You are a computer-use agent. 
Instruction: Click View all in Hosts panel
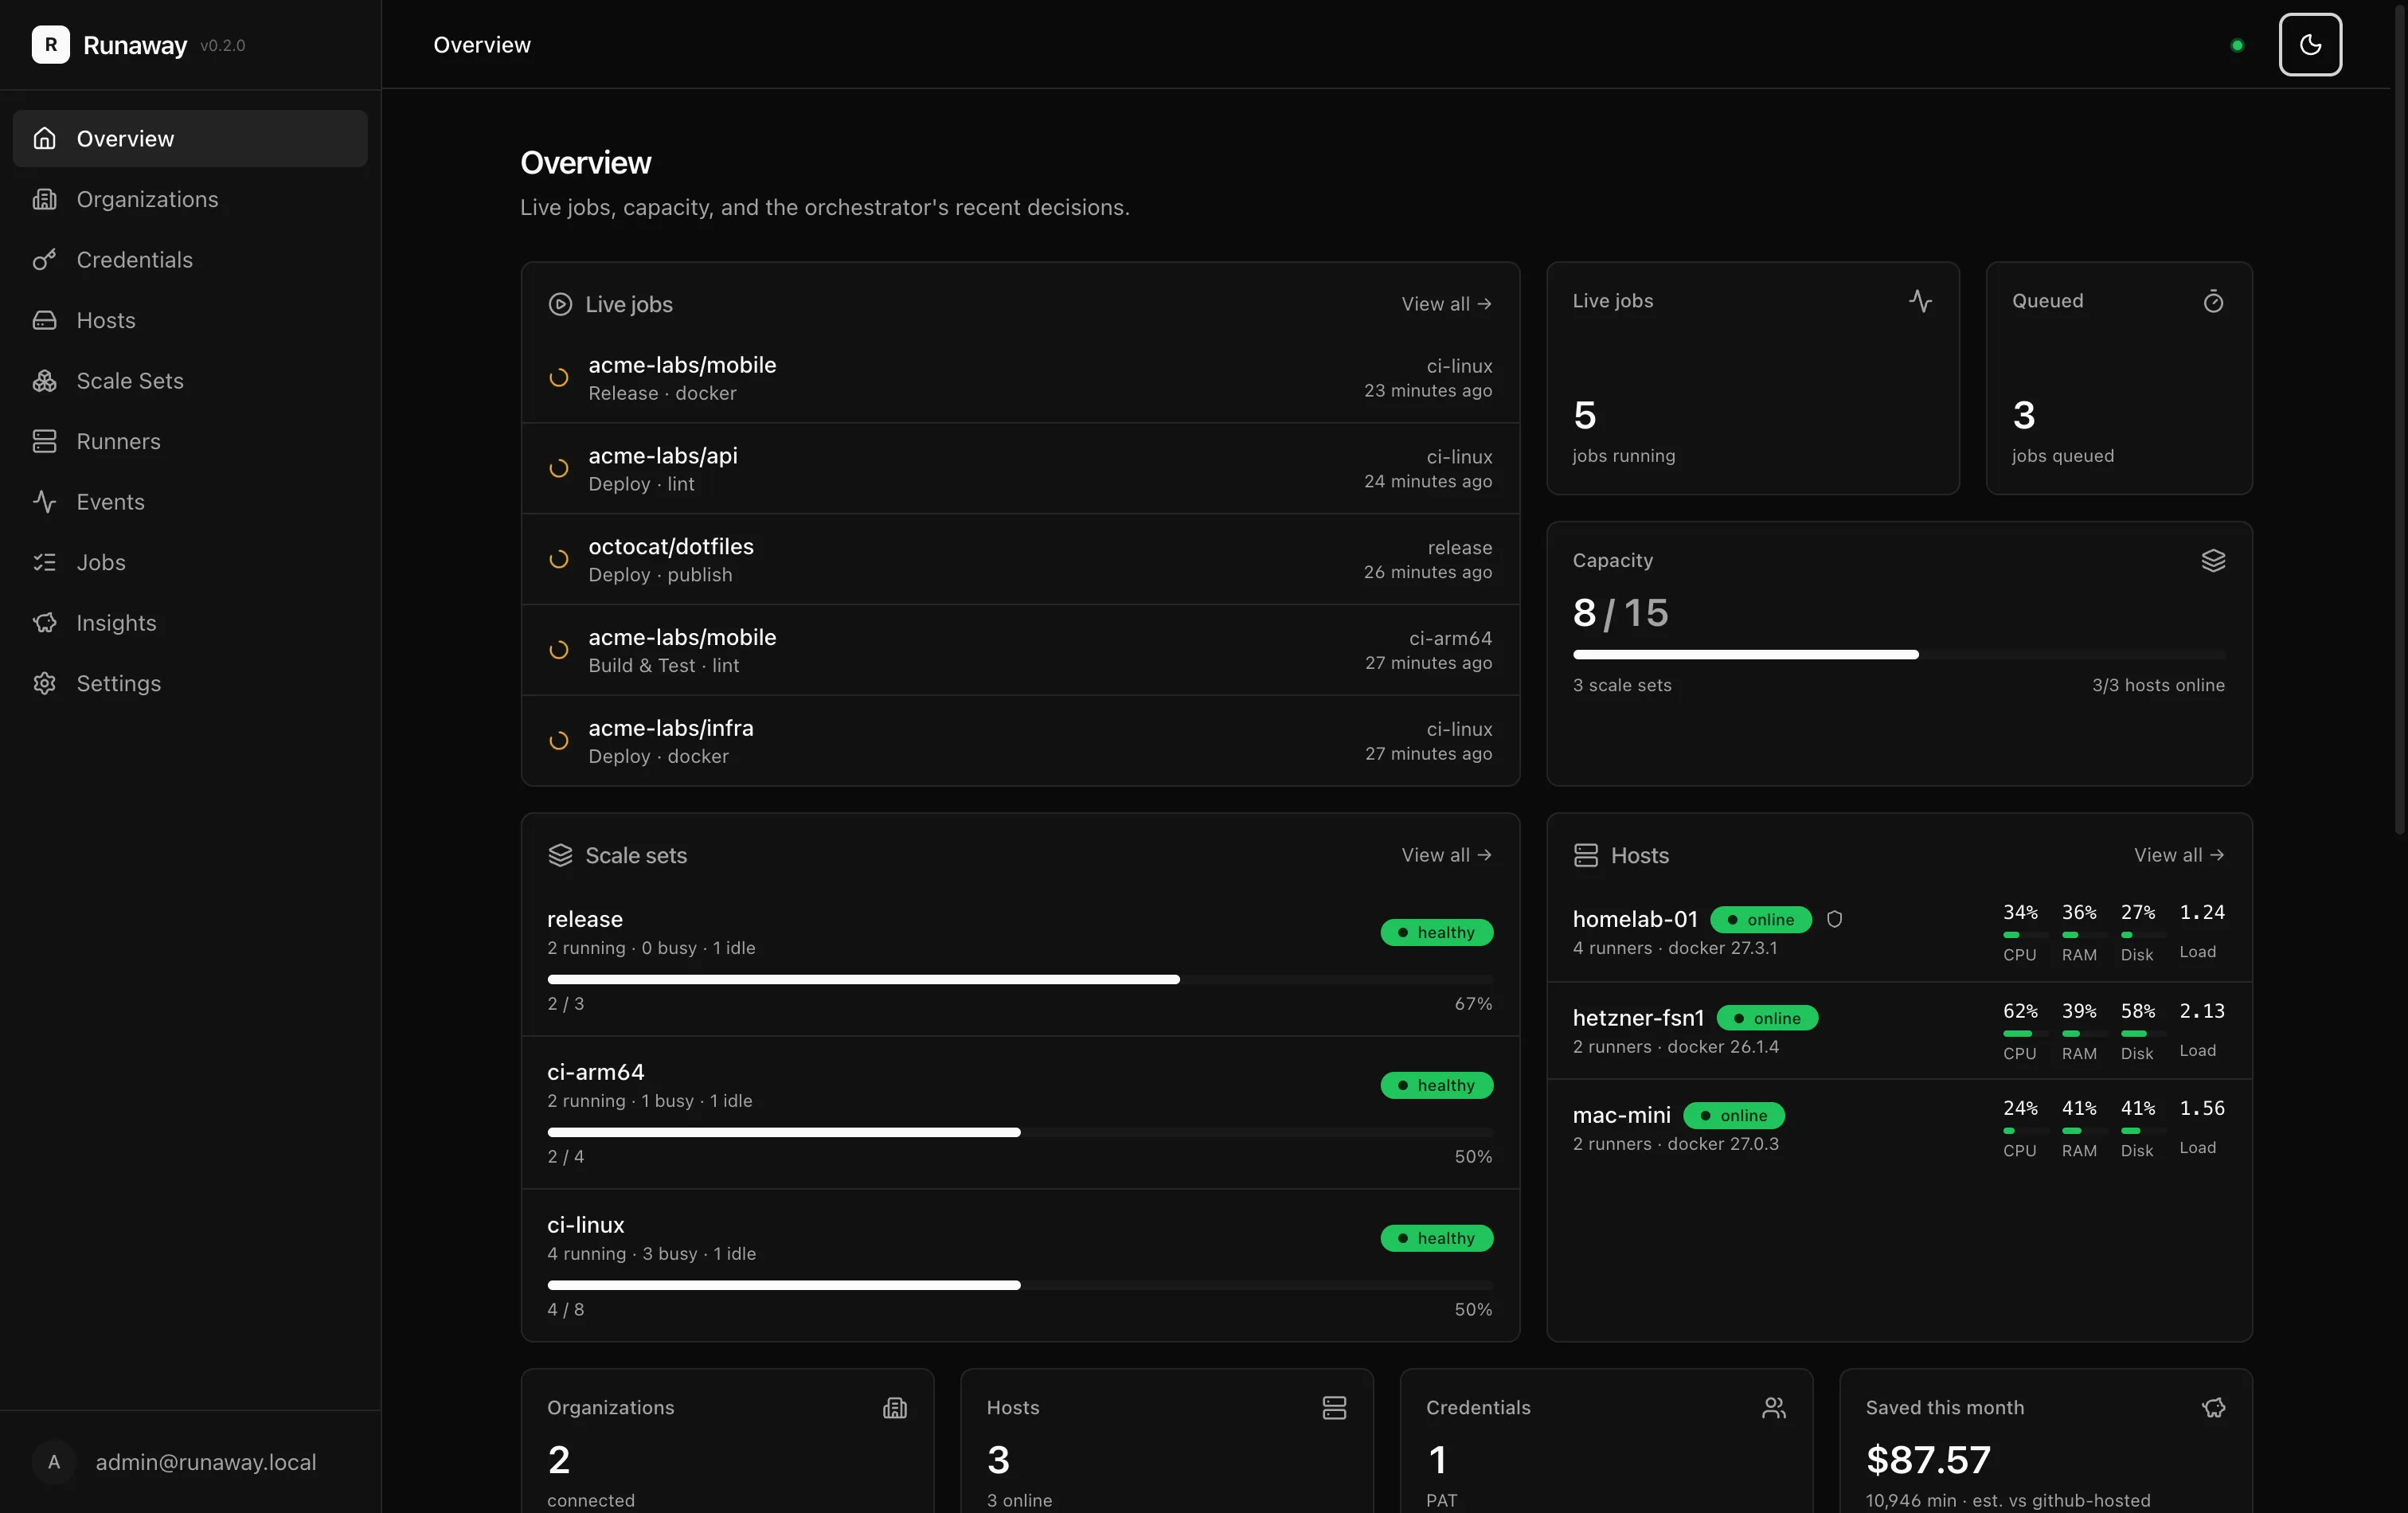coord(2179,855)
